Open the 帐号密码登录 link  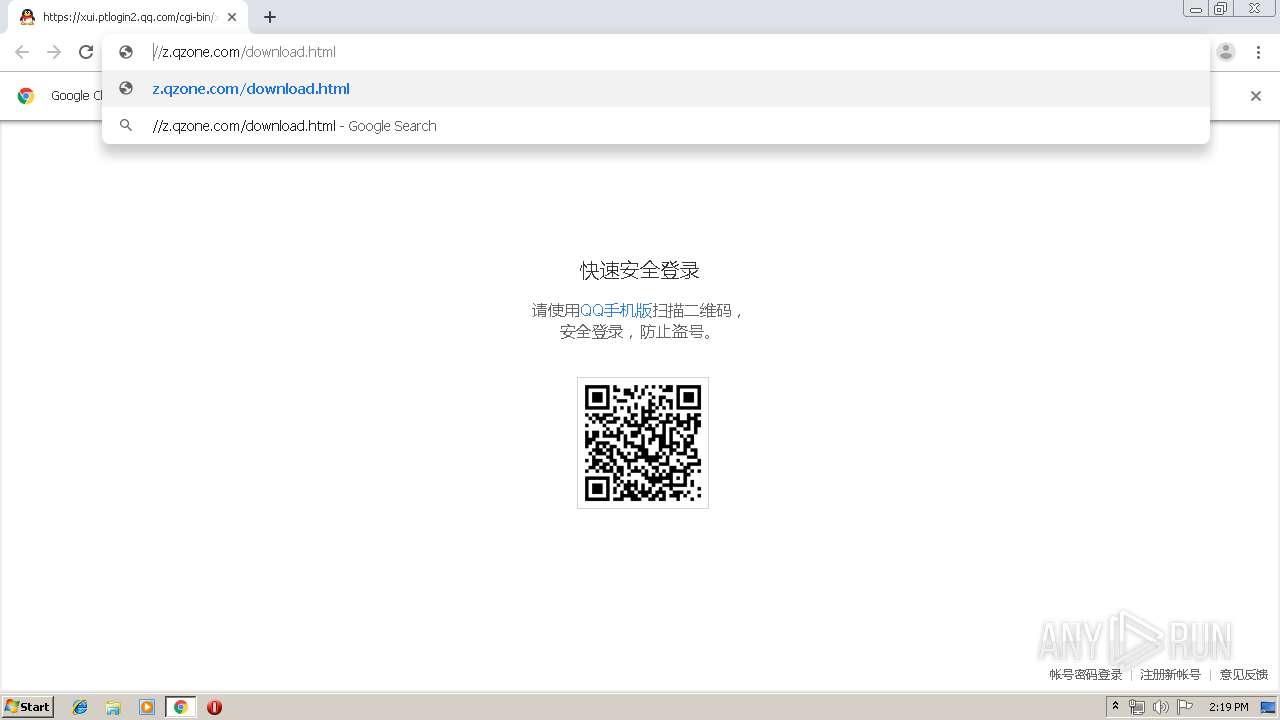1086,675
